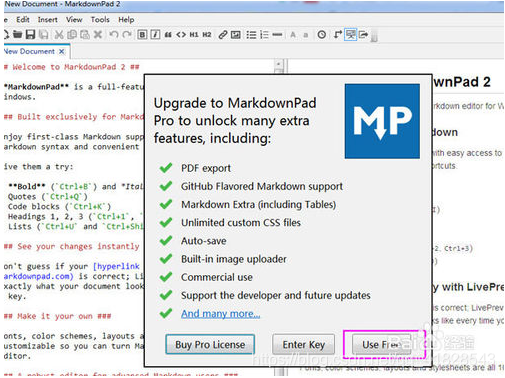
Task: Apply Heading 2 with the H2 icon
Action: click(207, 35)
